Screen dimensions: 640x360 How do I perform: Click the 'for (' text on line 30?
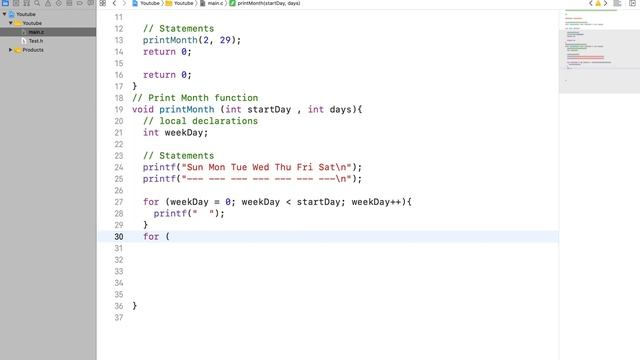coord(156,237)
